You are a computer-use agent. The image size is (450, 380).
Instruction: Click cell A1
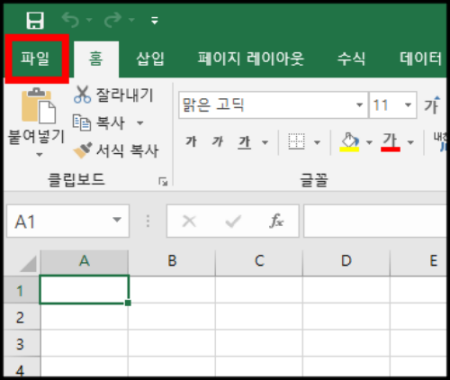pyautogui.click(x=84, y=290)
